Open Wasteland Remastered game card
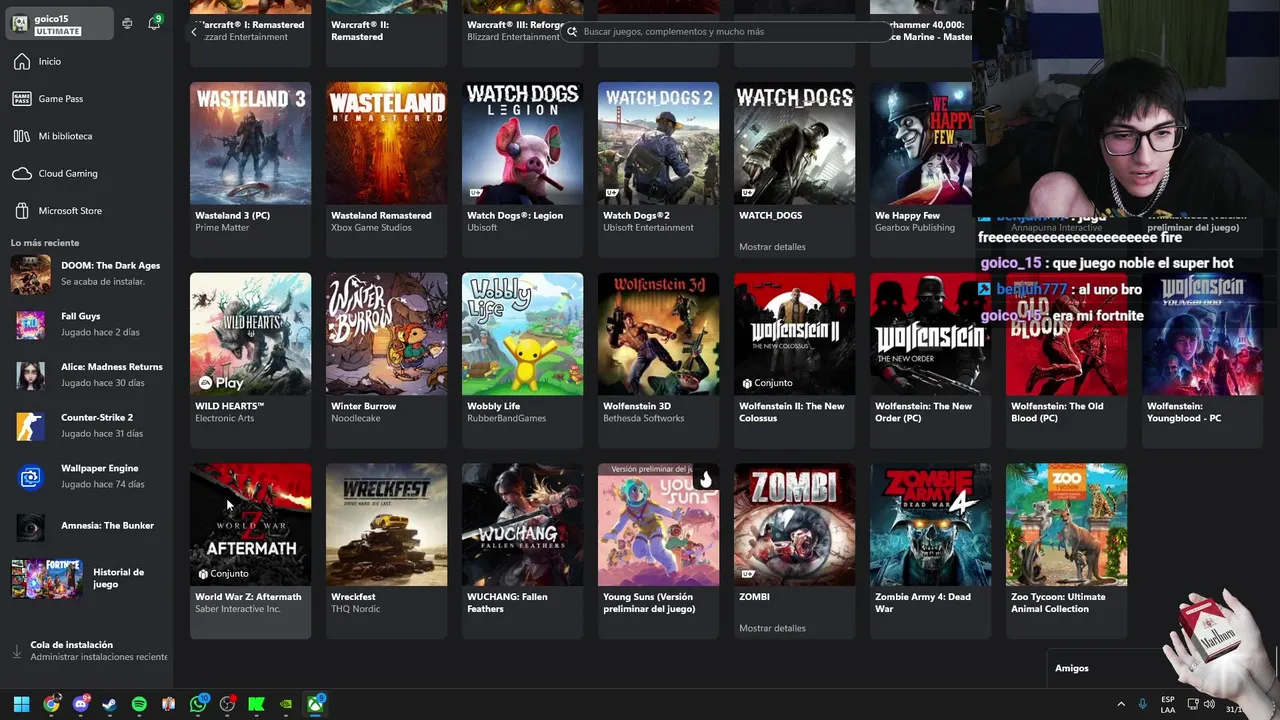 coord(386,169)
